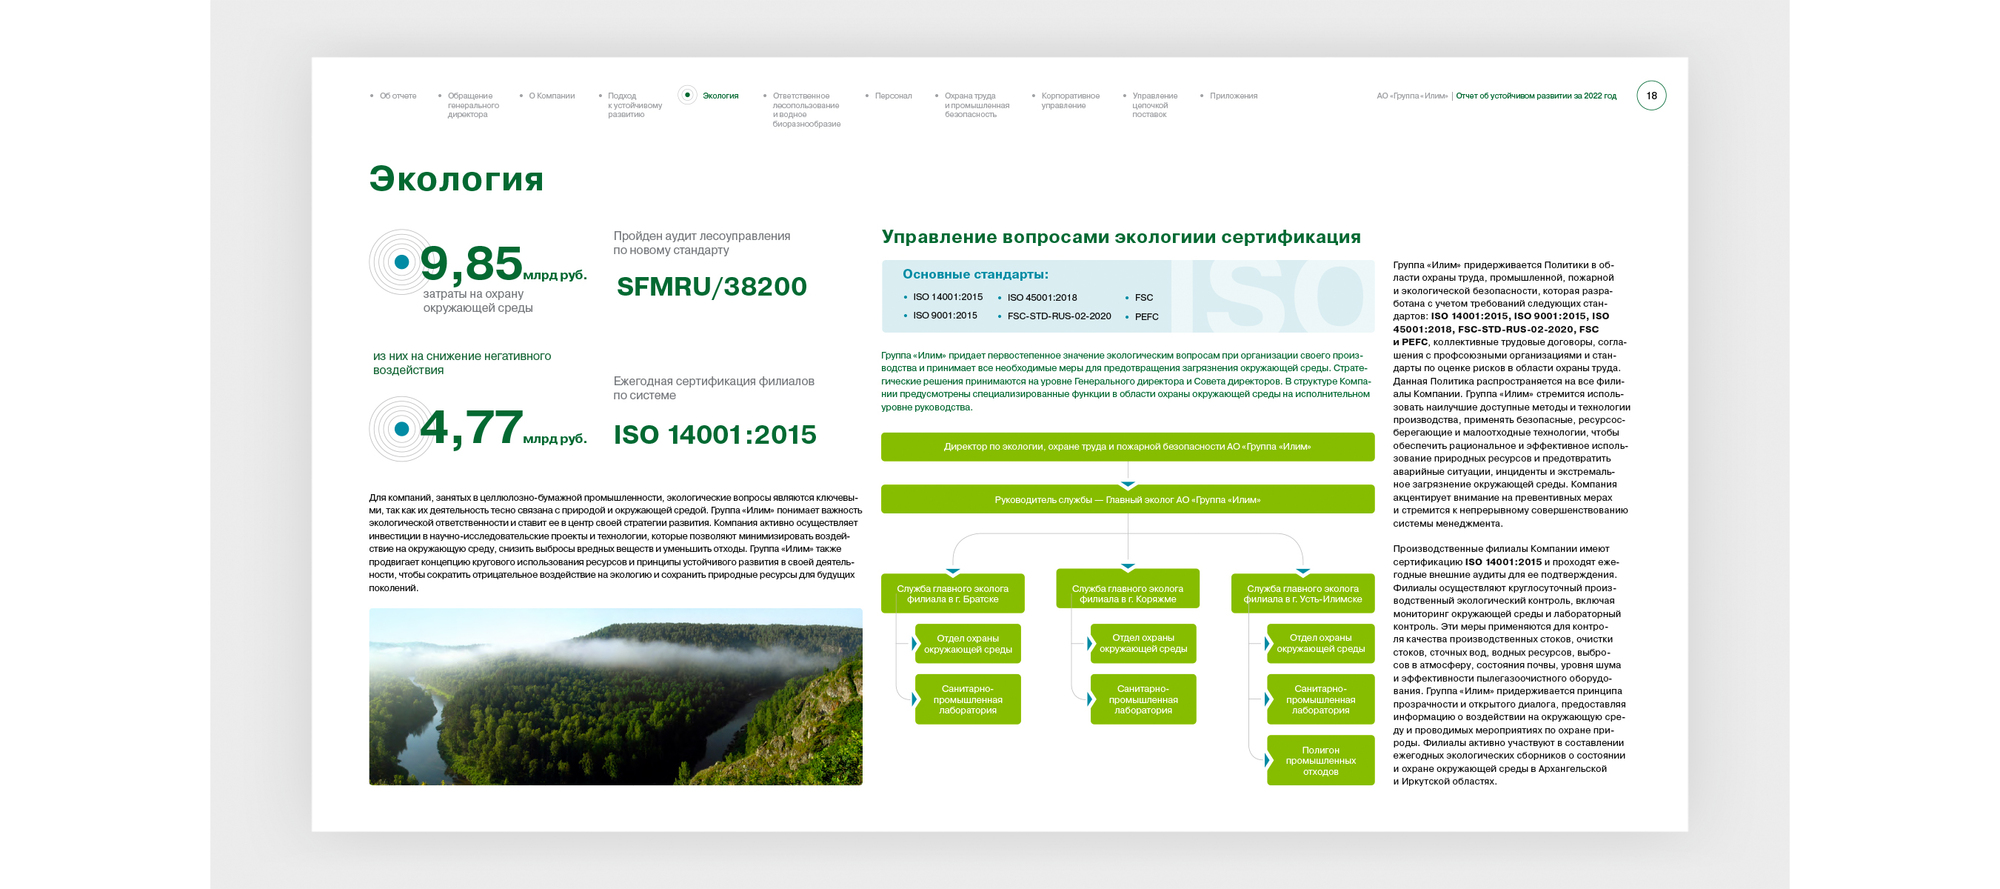
Task: Select Служба главного эколога филиала в г. Братске
Action: point(953,593)
